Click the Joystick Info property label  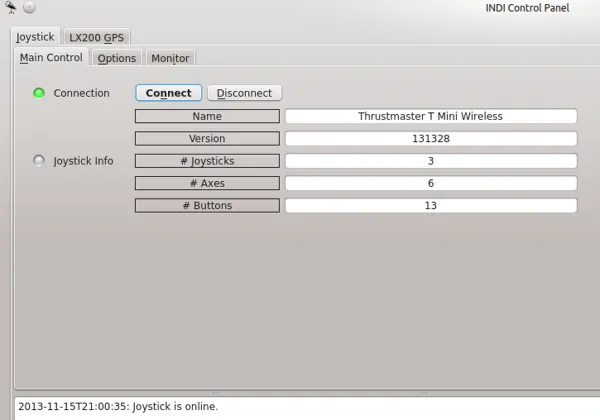[x=83, y=161]
